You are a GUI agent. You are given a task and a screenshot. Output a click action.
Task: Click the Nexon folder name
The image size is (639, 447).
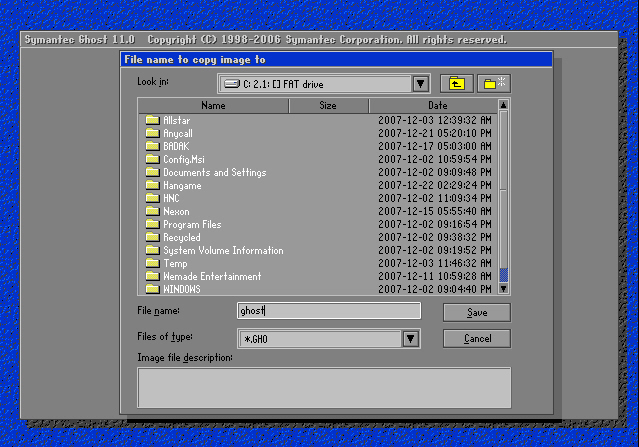coord(176,211)
